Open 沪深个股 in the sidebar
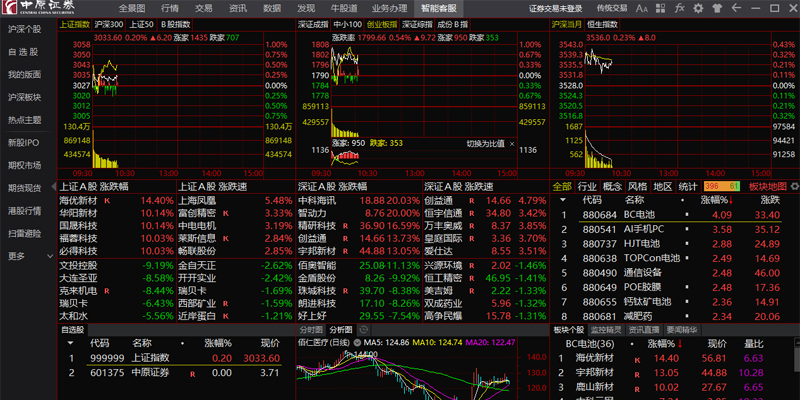 24,29
